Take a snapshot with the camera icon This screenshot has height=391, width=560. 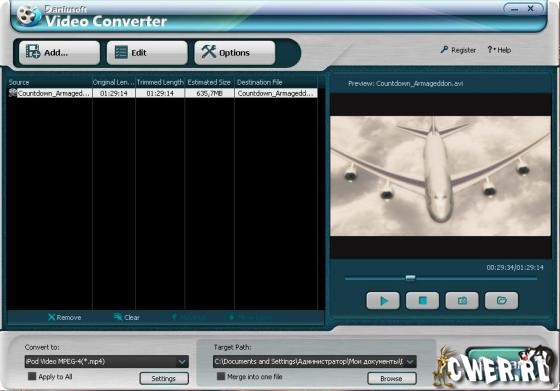(x=462, y=301)
